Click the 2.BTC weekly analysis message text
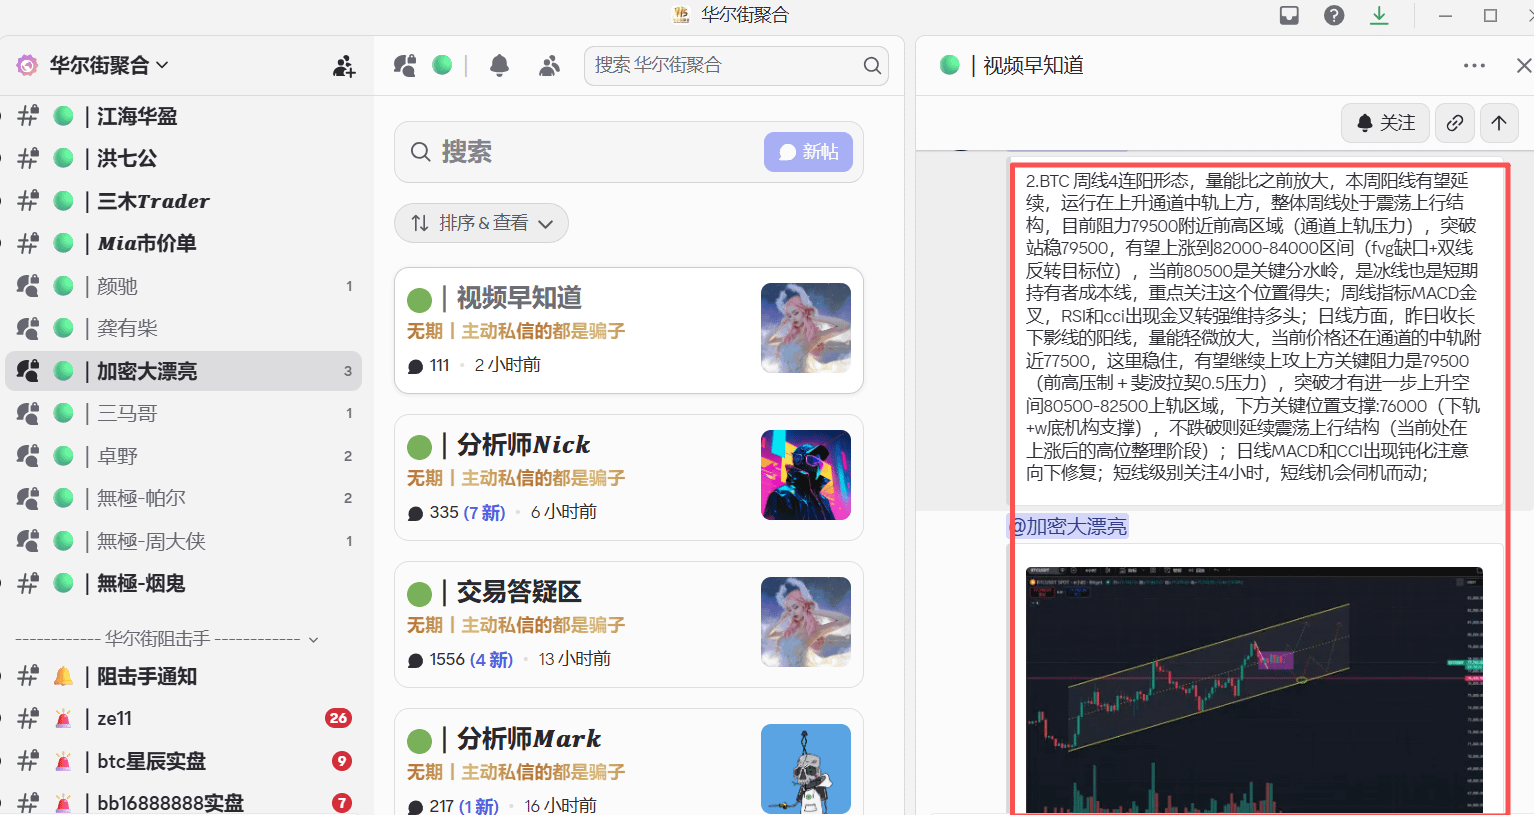The width and height of the screenshot is (1534, 815). point(1254,326)
